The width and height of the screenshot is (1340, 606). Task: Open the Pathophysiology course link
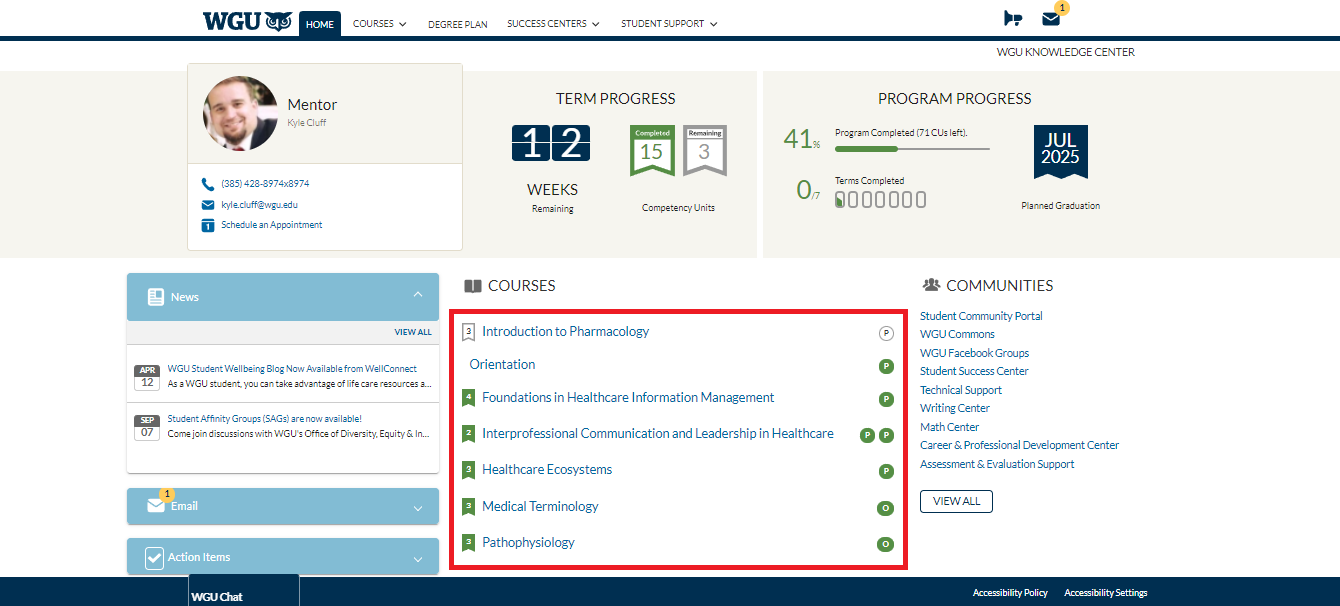(528, 543)
